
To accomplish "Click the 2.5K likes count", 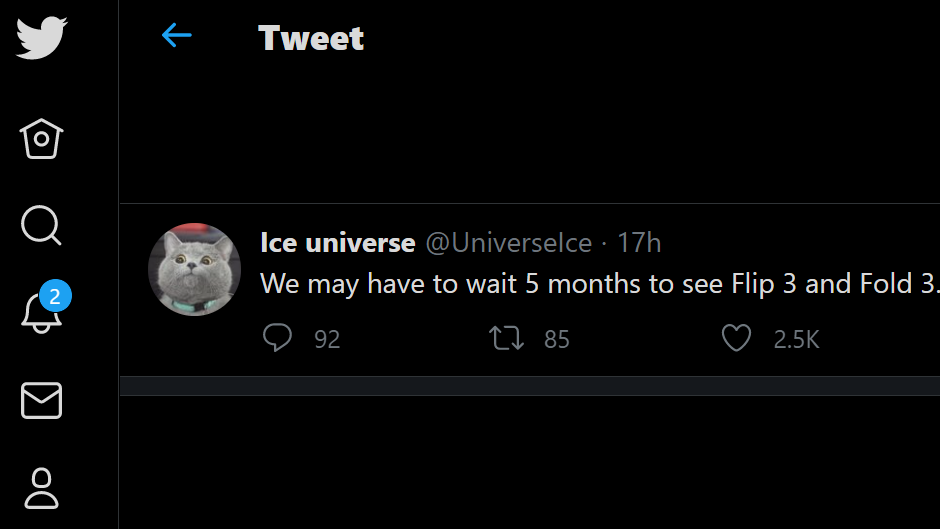I will click(x=796, y=340).
